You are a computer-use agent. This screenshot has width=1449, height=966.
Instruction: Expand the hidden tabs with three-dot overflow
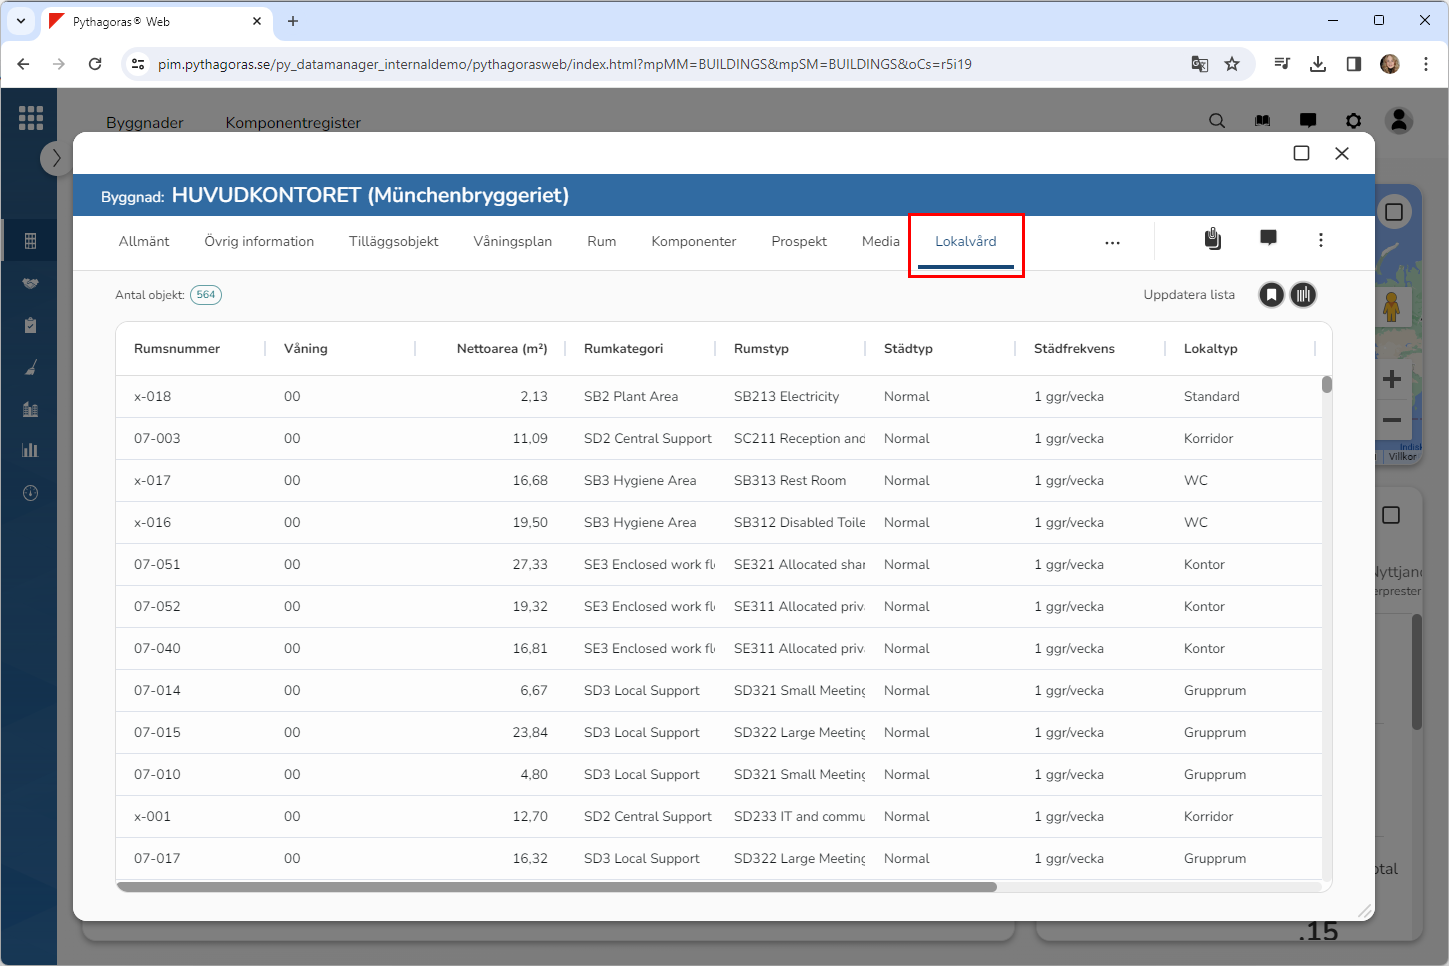[1112, 242]
